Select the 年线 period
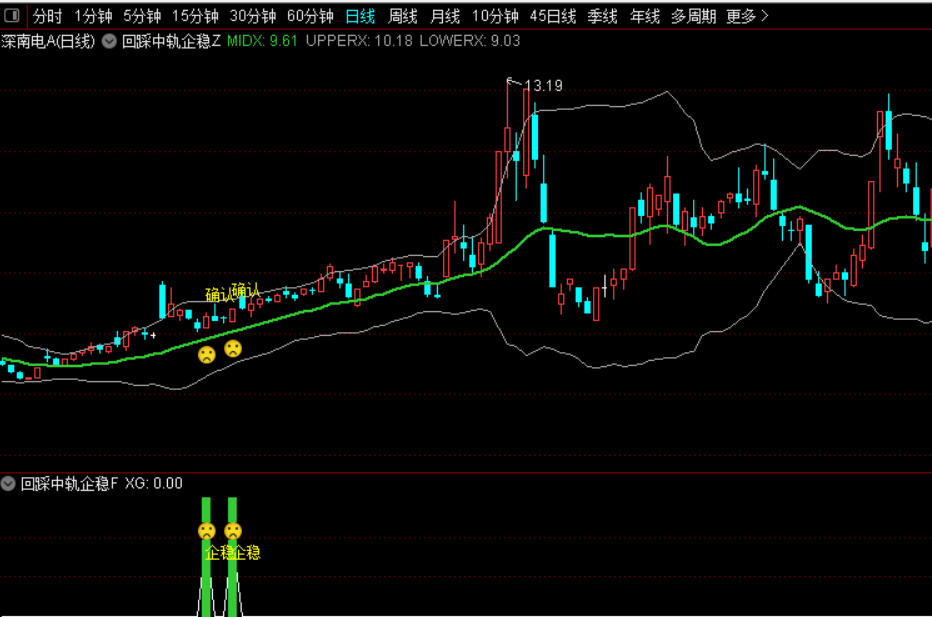The width and height of the screenshot is (932, 617). (645, 16)
